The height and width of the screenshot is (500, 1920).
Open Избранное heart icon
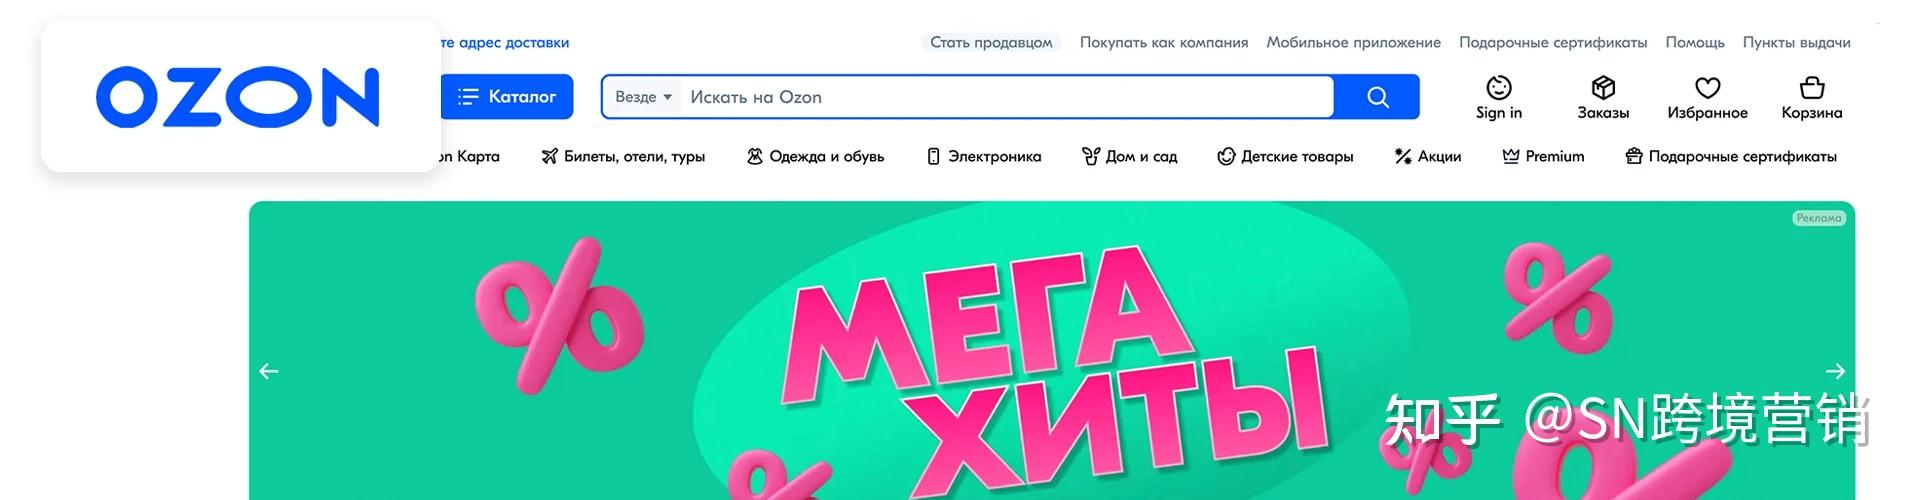pos(1707,88)
